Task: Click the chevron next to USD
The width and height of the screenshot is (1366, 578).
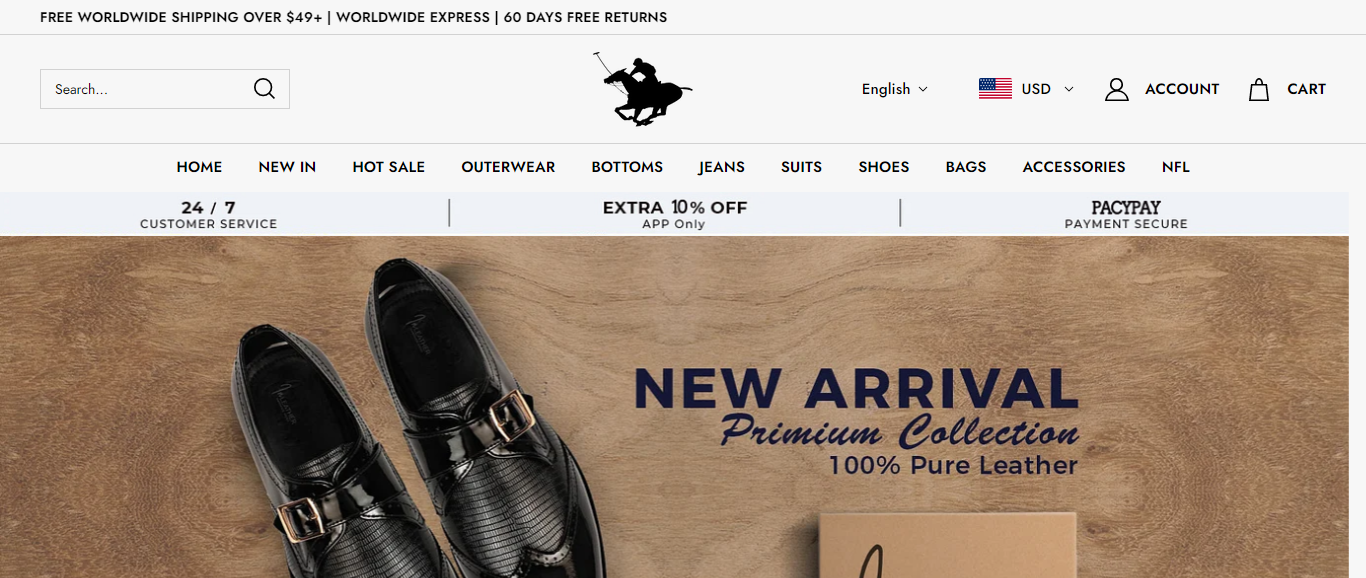Action: point(1069,89)
